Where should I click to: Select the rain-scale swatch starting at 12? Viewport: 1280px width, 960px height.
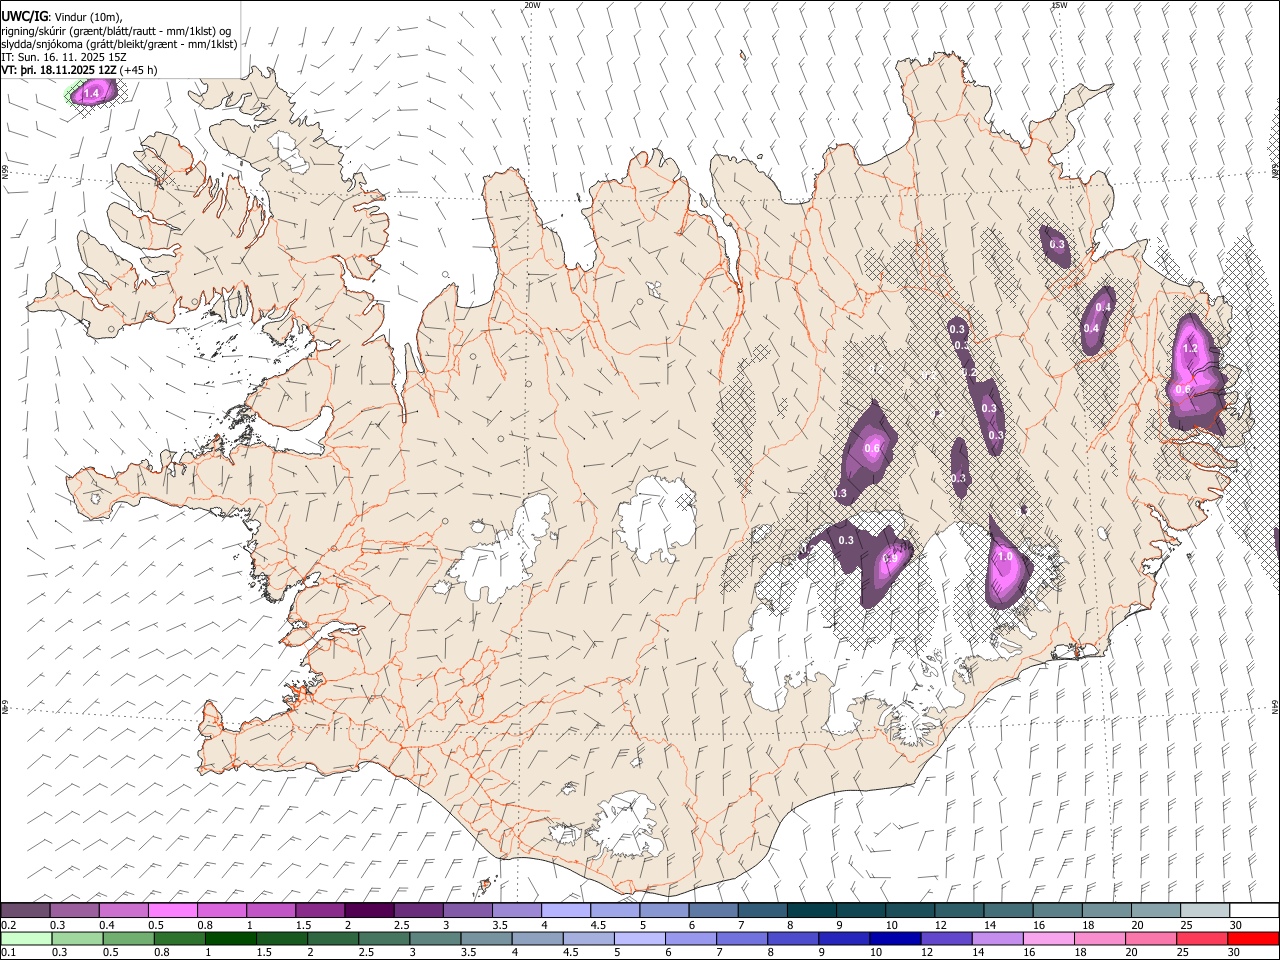[x=945, y=938]
